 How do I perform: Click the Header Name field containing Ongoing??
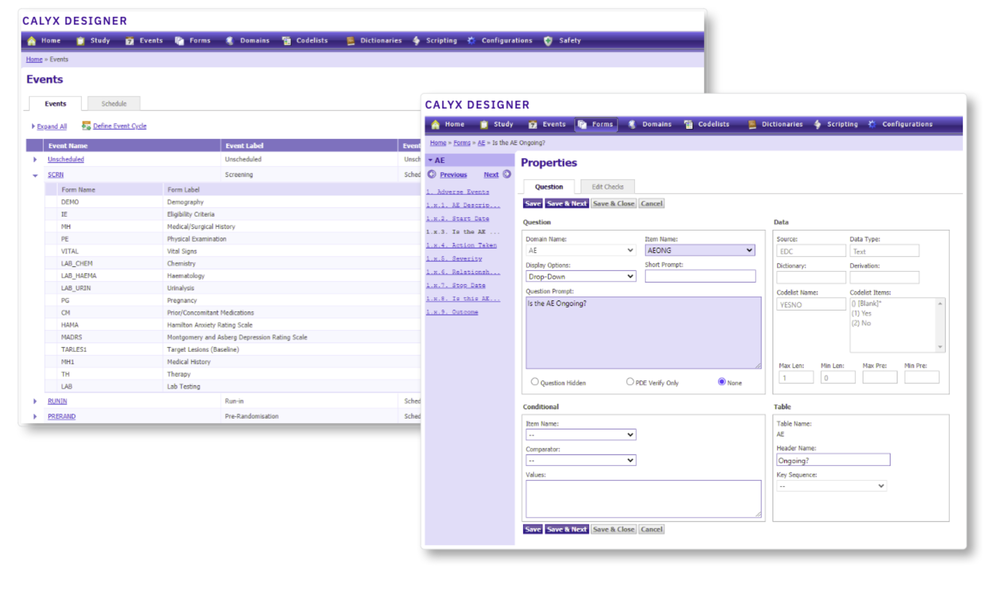coord(833,460)
